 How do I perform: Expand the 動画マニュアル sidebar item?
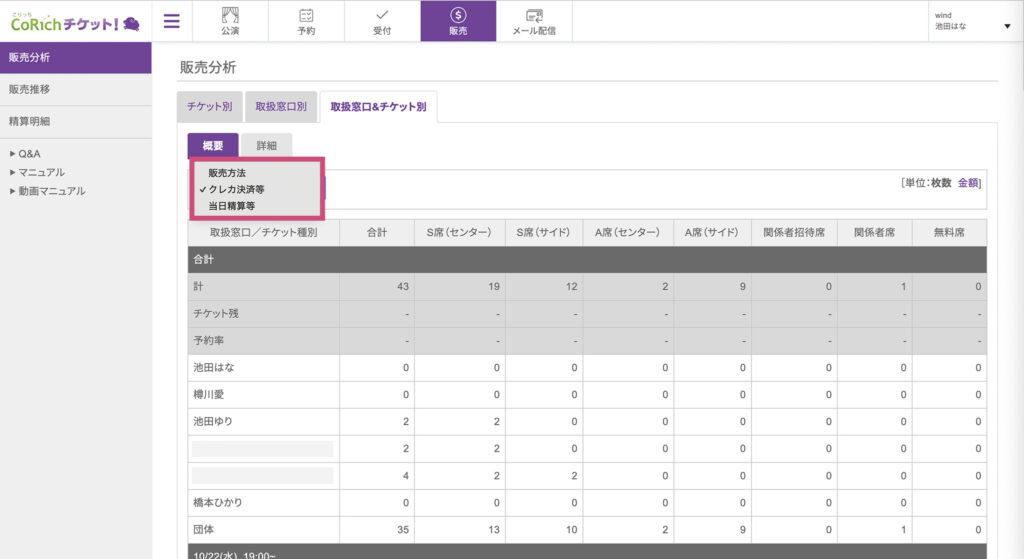coord(51,190)
